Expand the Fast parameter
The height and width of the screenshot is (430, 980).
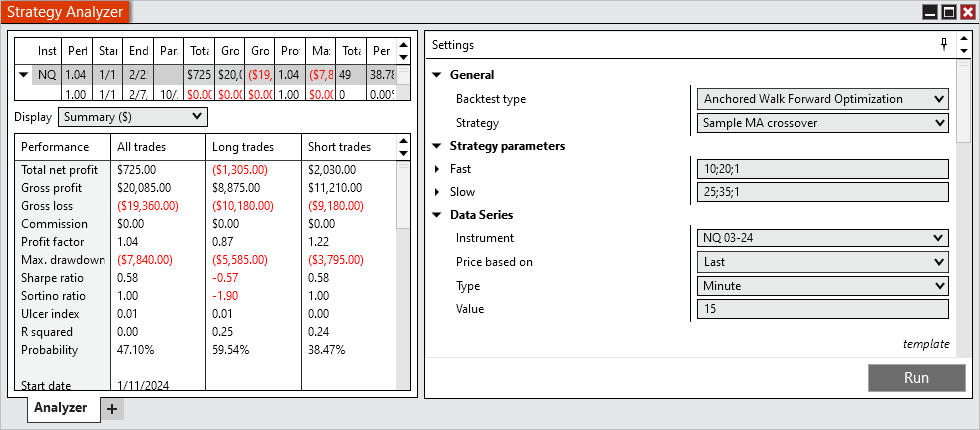(x=437, y=169)
